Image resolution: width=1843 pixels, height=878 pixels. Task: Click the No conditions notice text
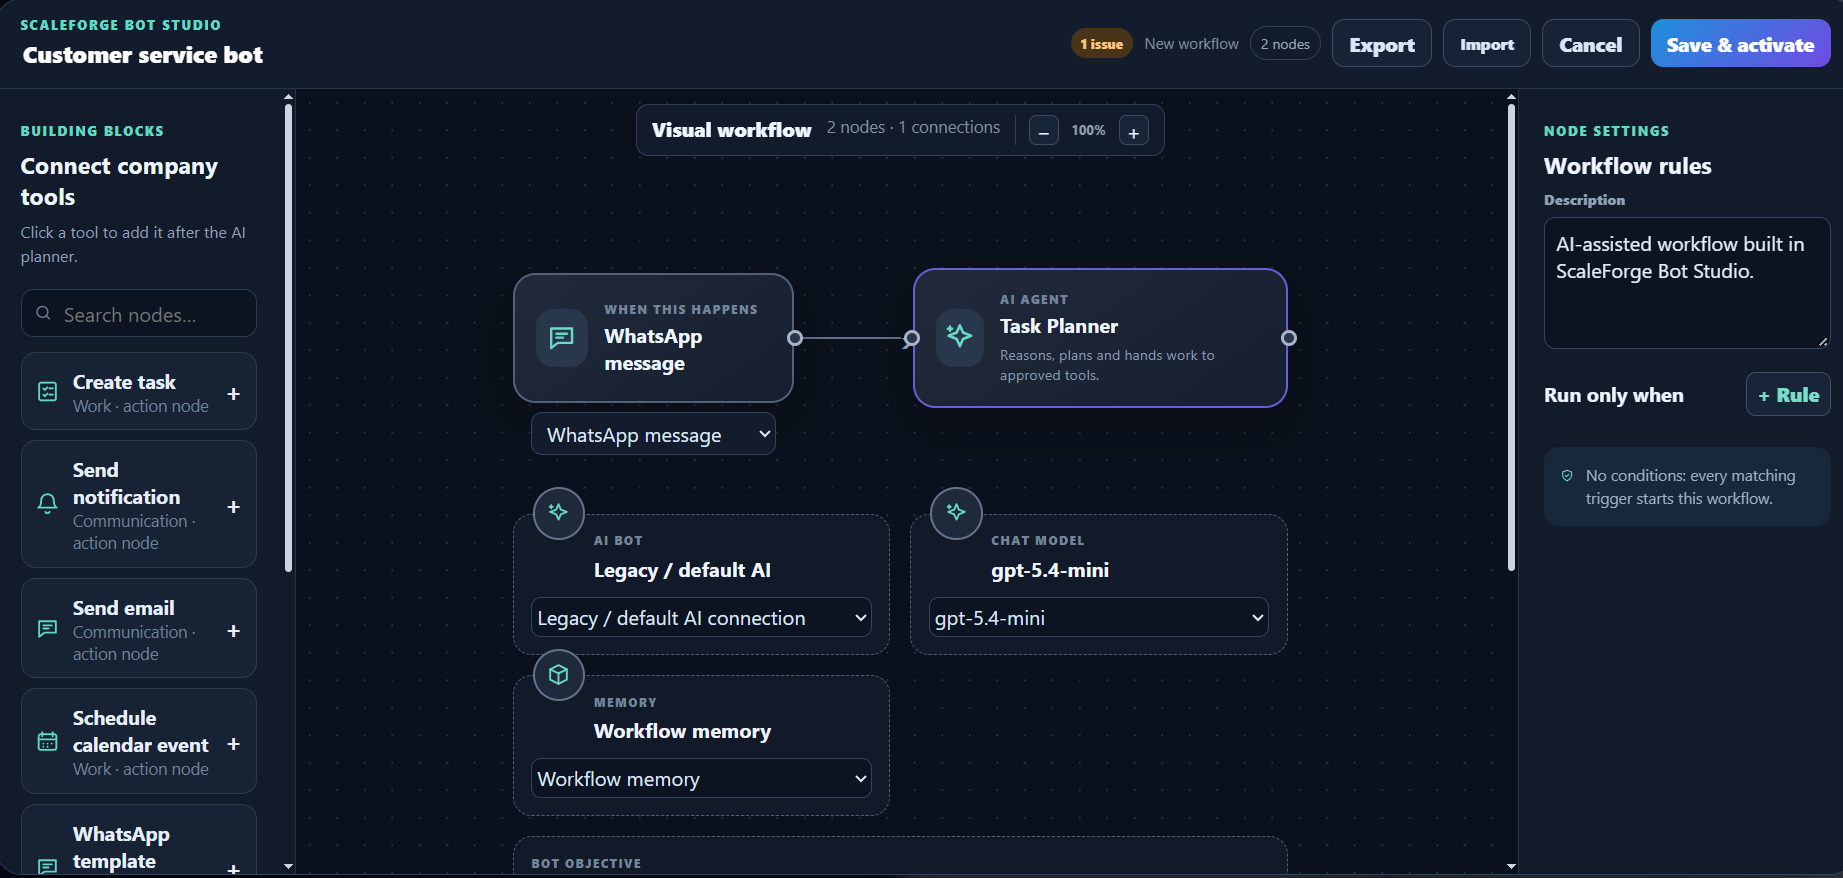click(1690, 487)
